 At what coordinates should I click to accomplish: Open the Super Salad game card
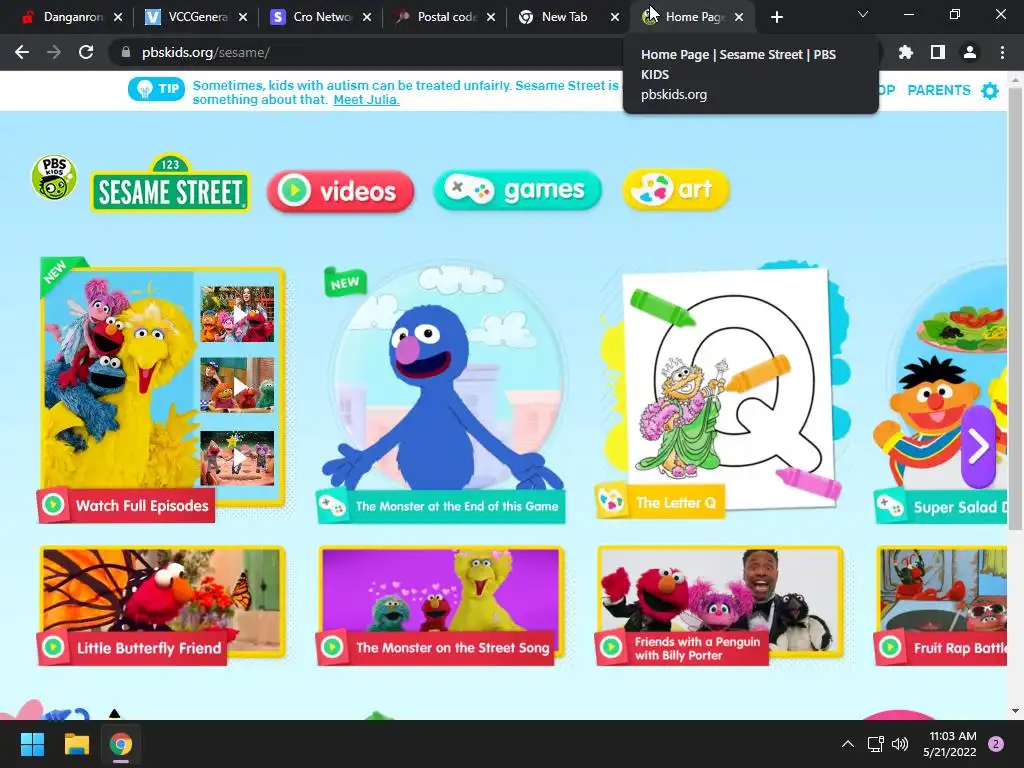(x=940, y=393)
